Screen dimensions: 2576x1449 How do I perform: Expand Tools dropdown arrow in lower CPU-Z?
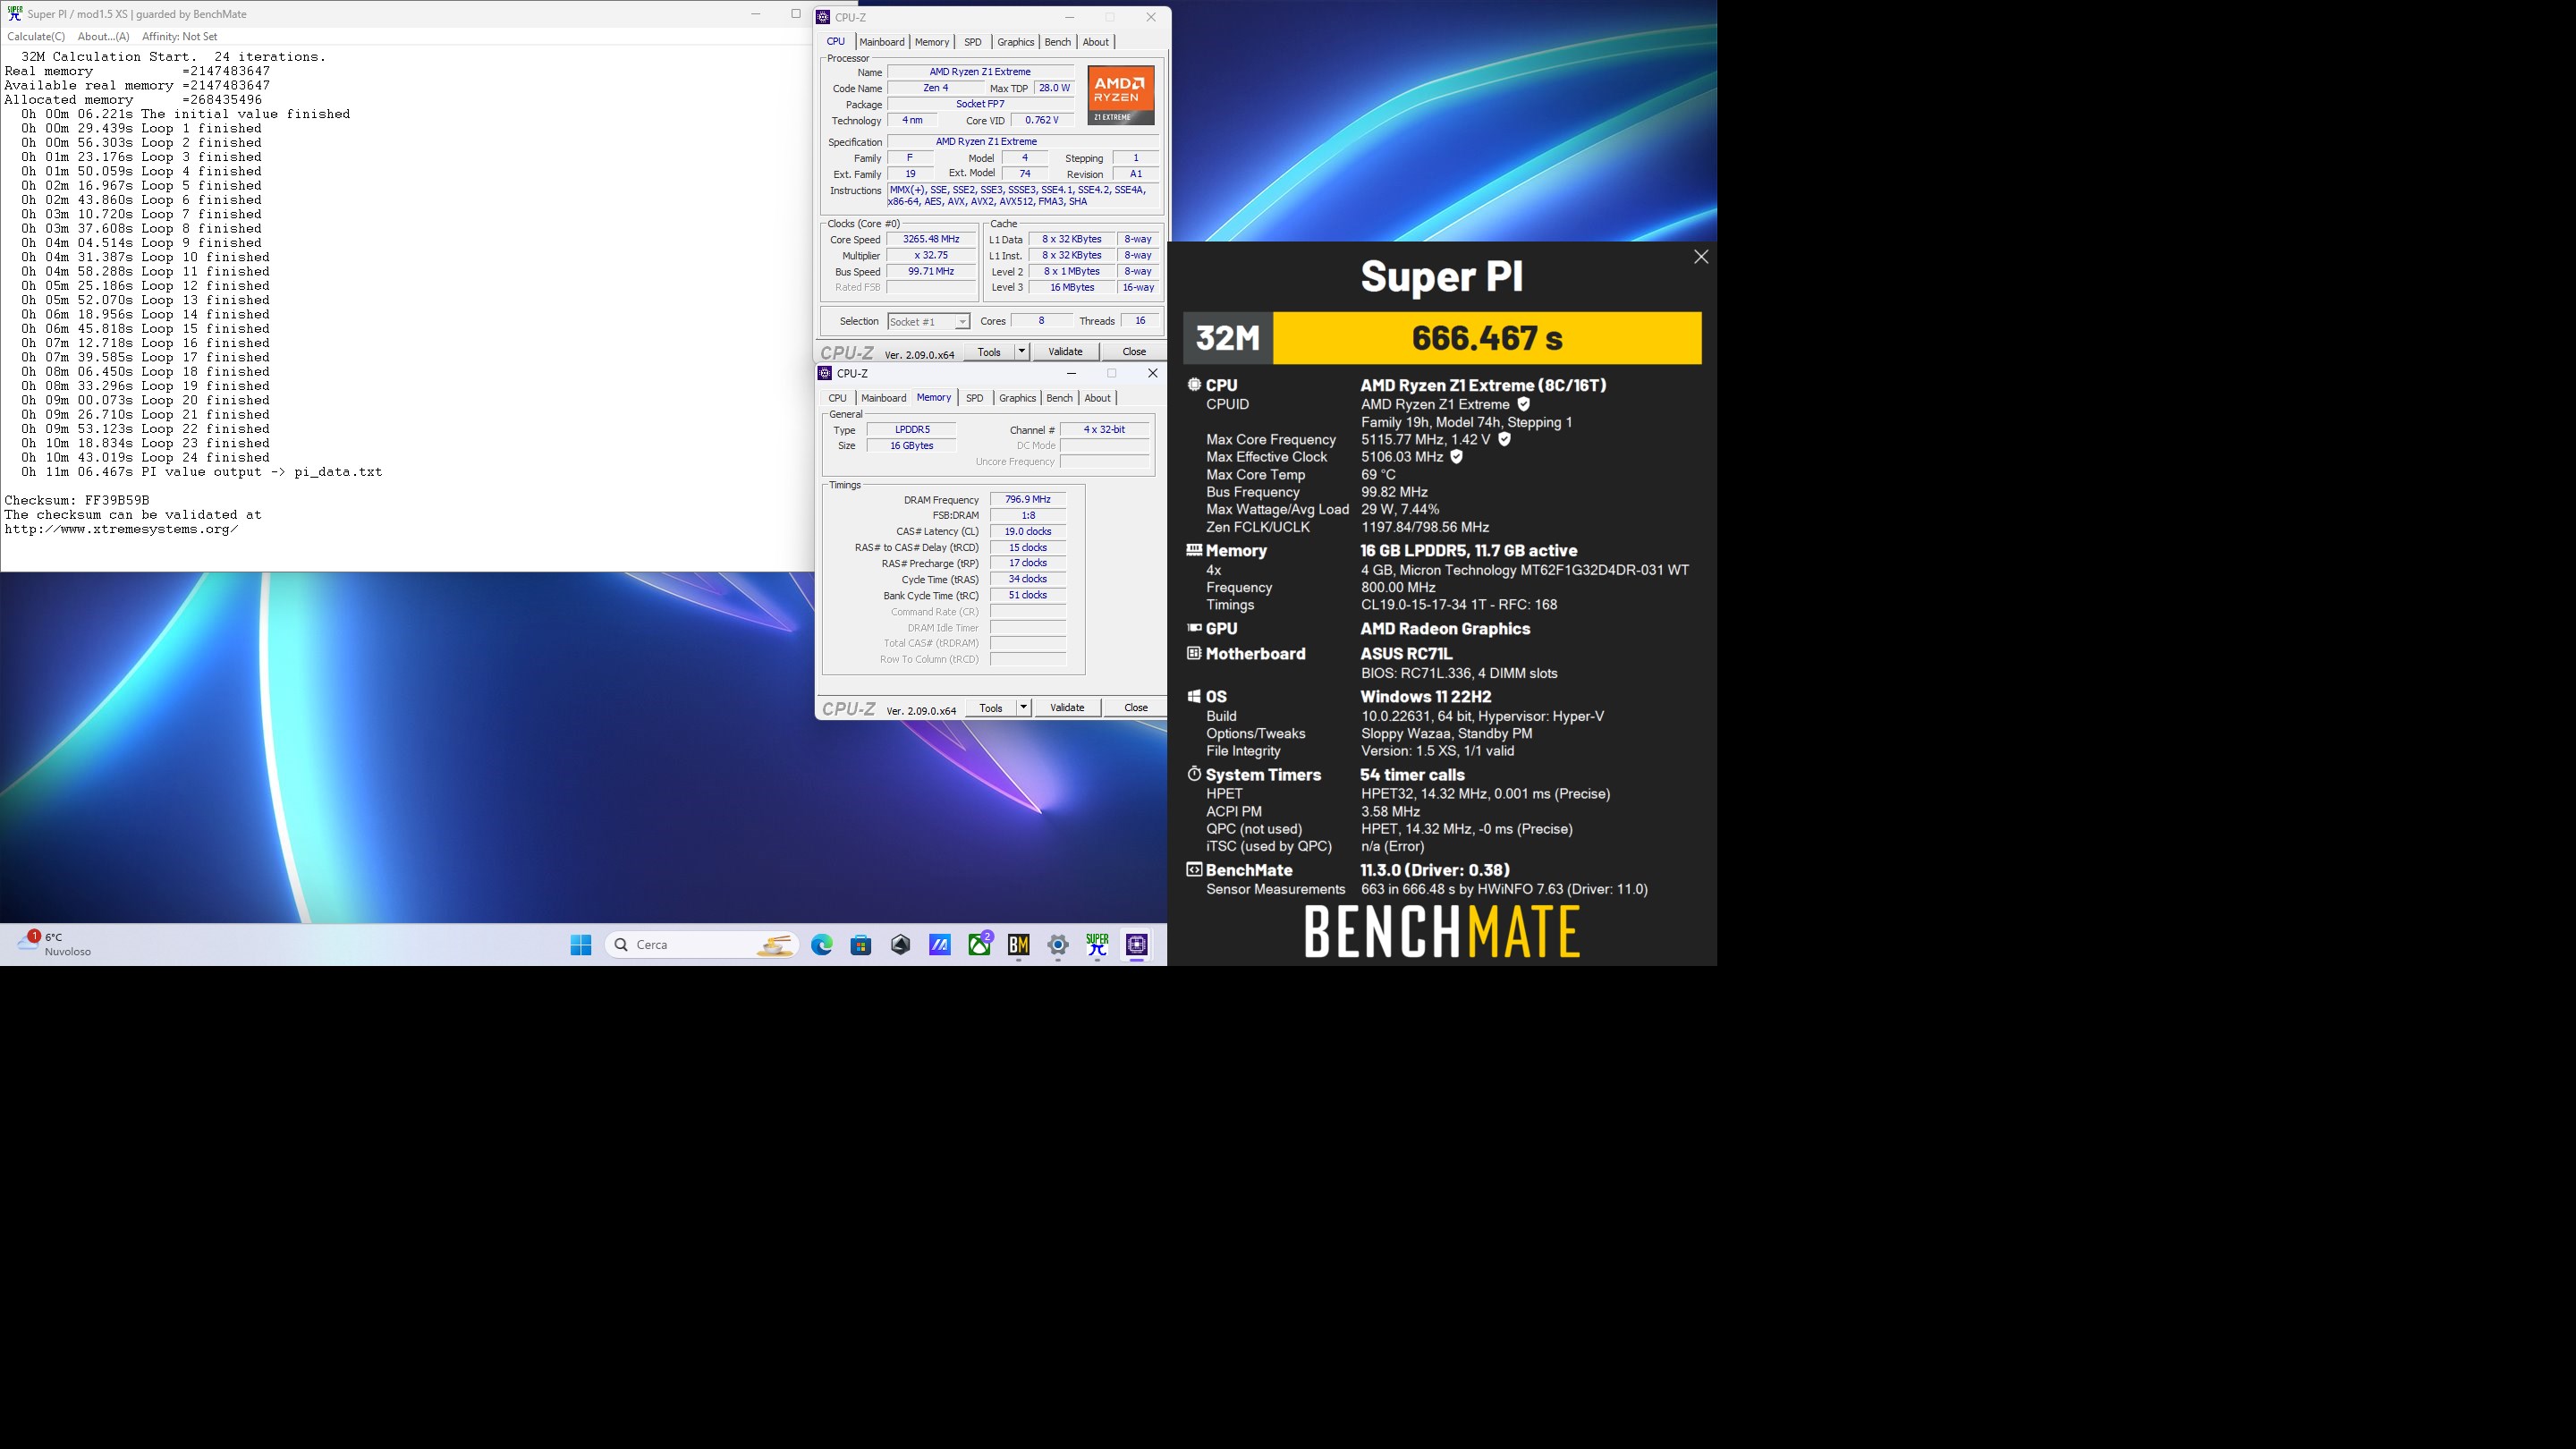tap(1024, 708)
